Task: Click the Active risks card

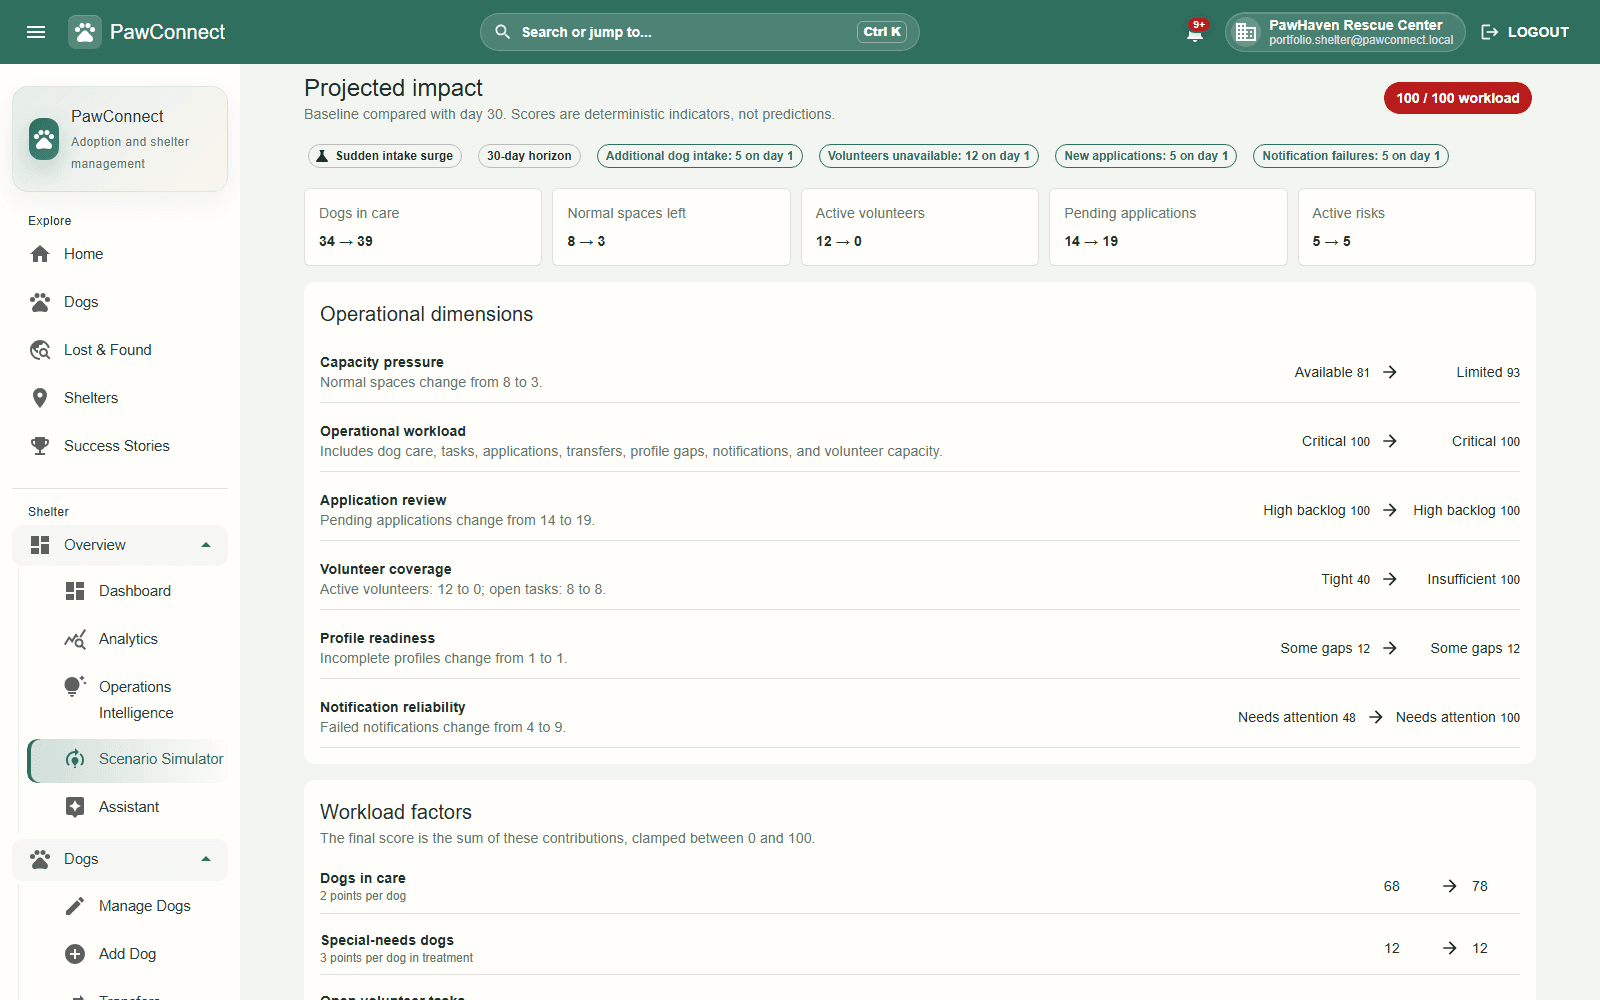Action: coord(1416,227)
